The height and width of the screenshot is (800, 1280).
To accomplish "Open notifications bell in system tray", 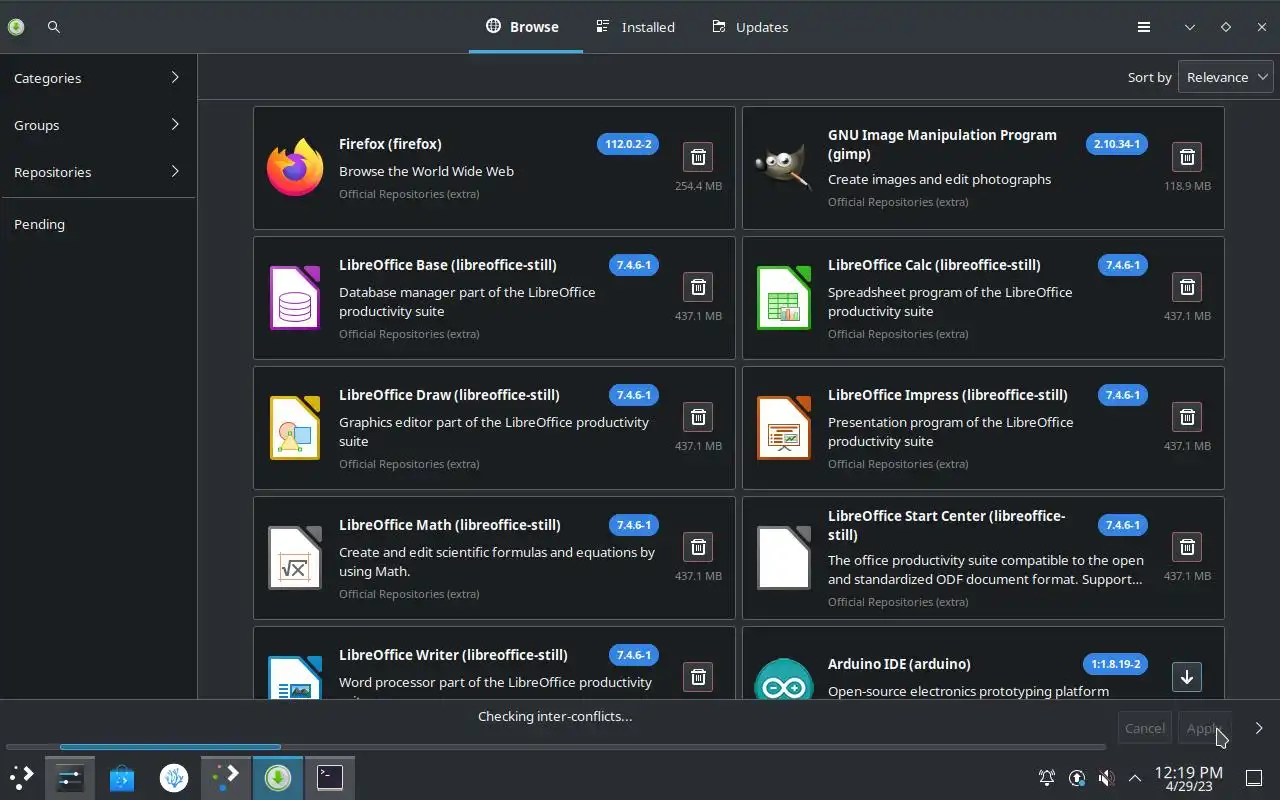I will click(1047, 777).
